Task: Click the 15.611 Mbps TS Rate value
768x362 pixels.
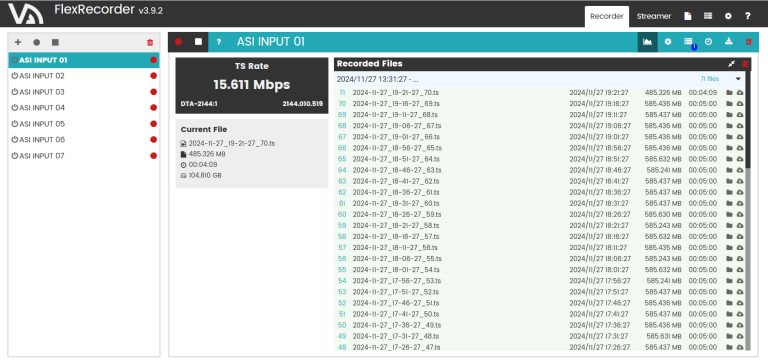Action: pyautogui.click(x=252, y=85)
